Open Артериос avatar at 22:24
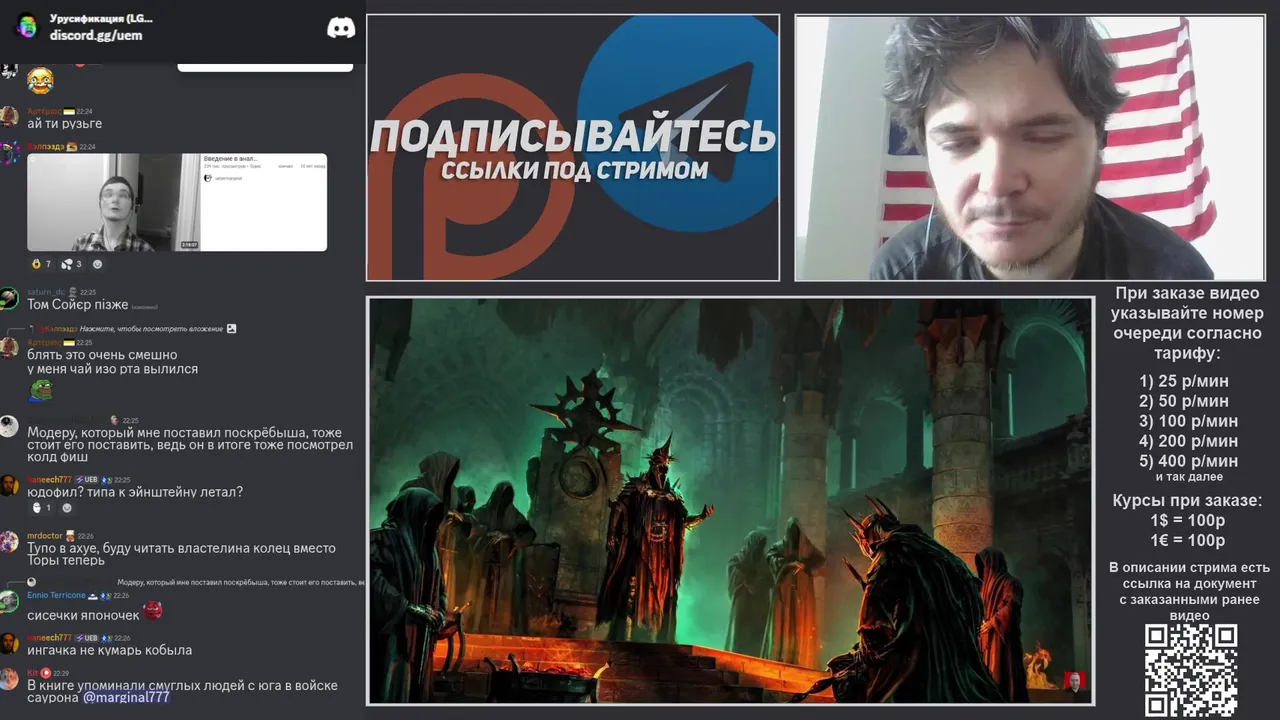 pyautogui.click(x=9, y=116)
